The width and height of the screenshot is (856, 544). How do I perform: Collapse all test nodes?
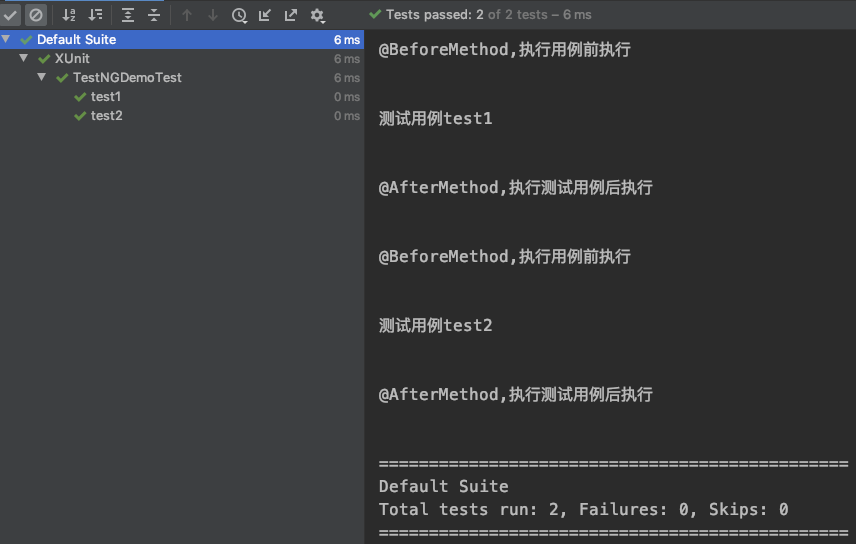pyautogui.click(x=154, y=15)
